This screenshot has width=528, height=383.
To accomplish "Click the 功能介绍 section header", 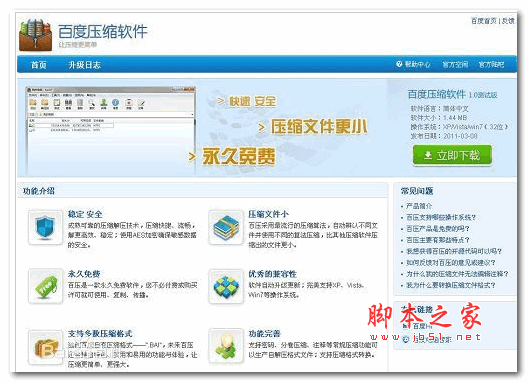I will 39,191.
